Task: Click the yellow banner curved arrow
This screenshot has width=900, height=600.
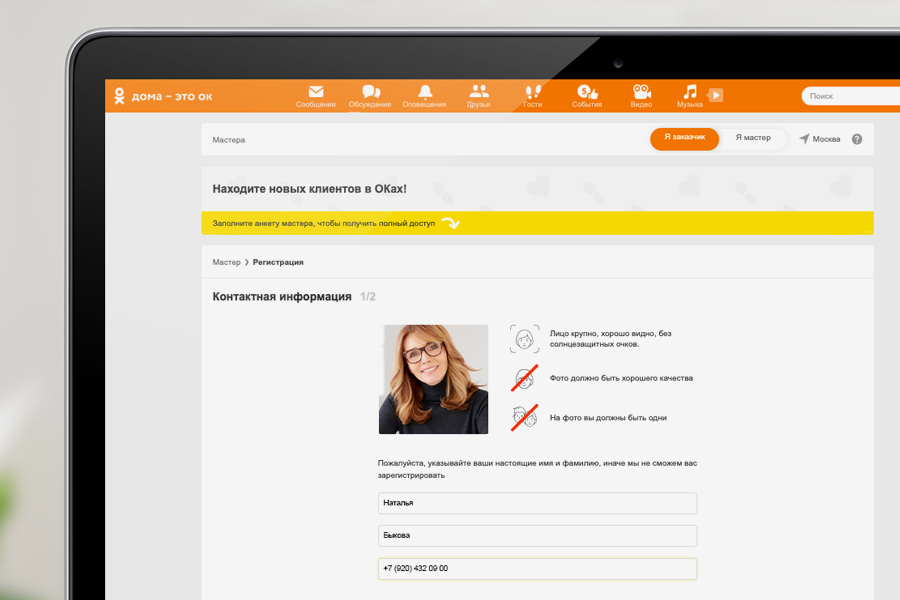Action: tap(451, 223)
